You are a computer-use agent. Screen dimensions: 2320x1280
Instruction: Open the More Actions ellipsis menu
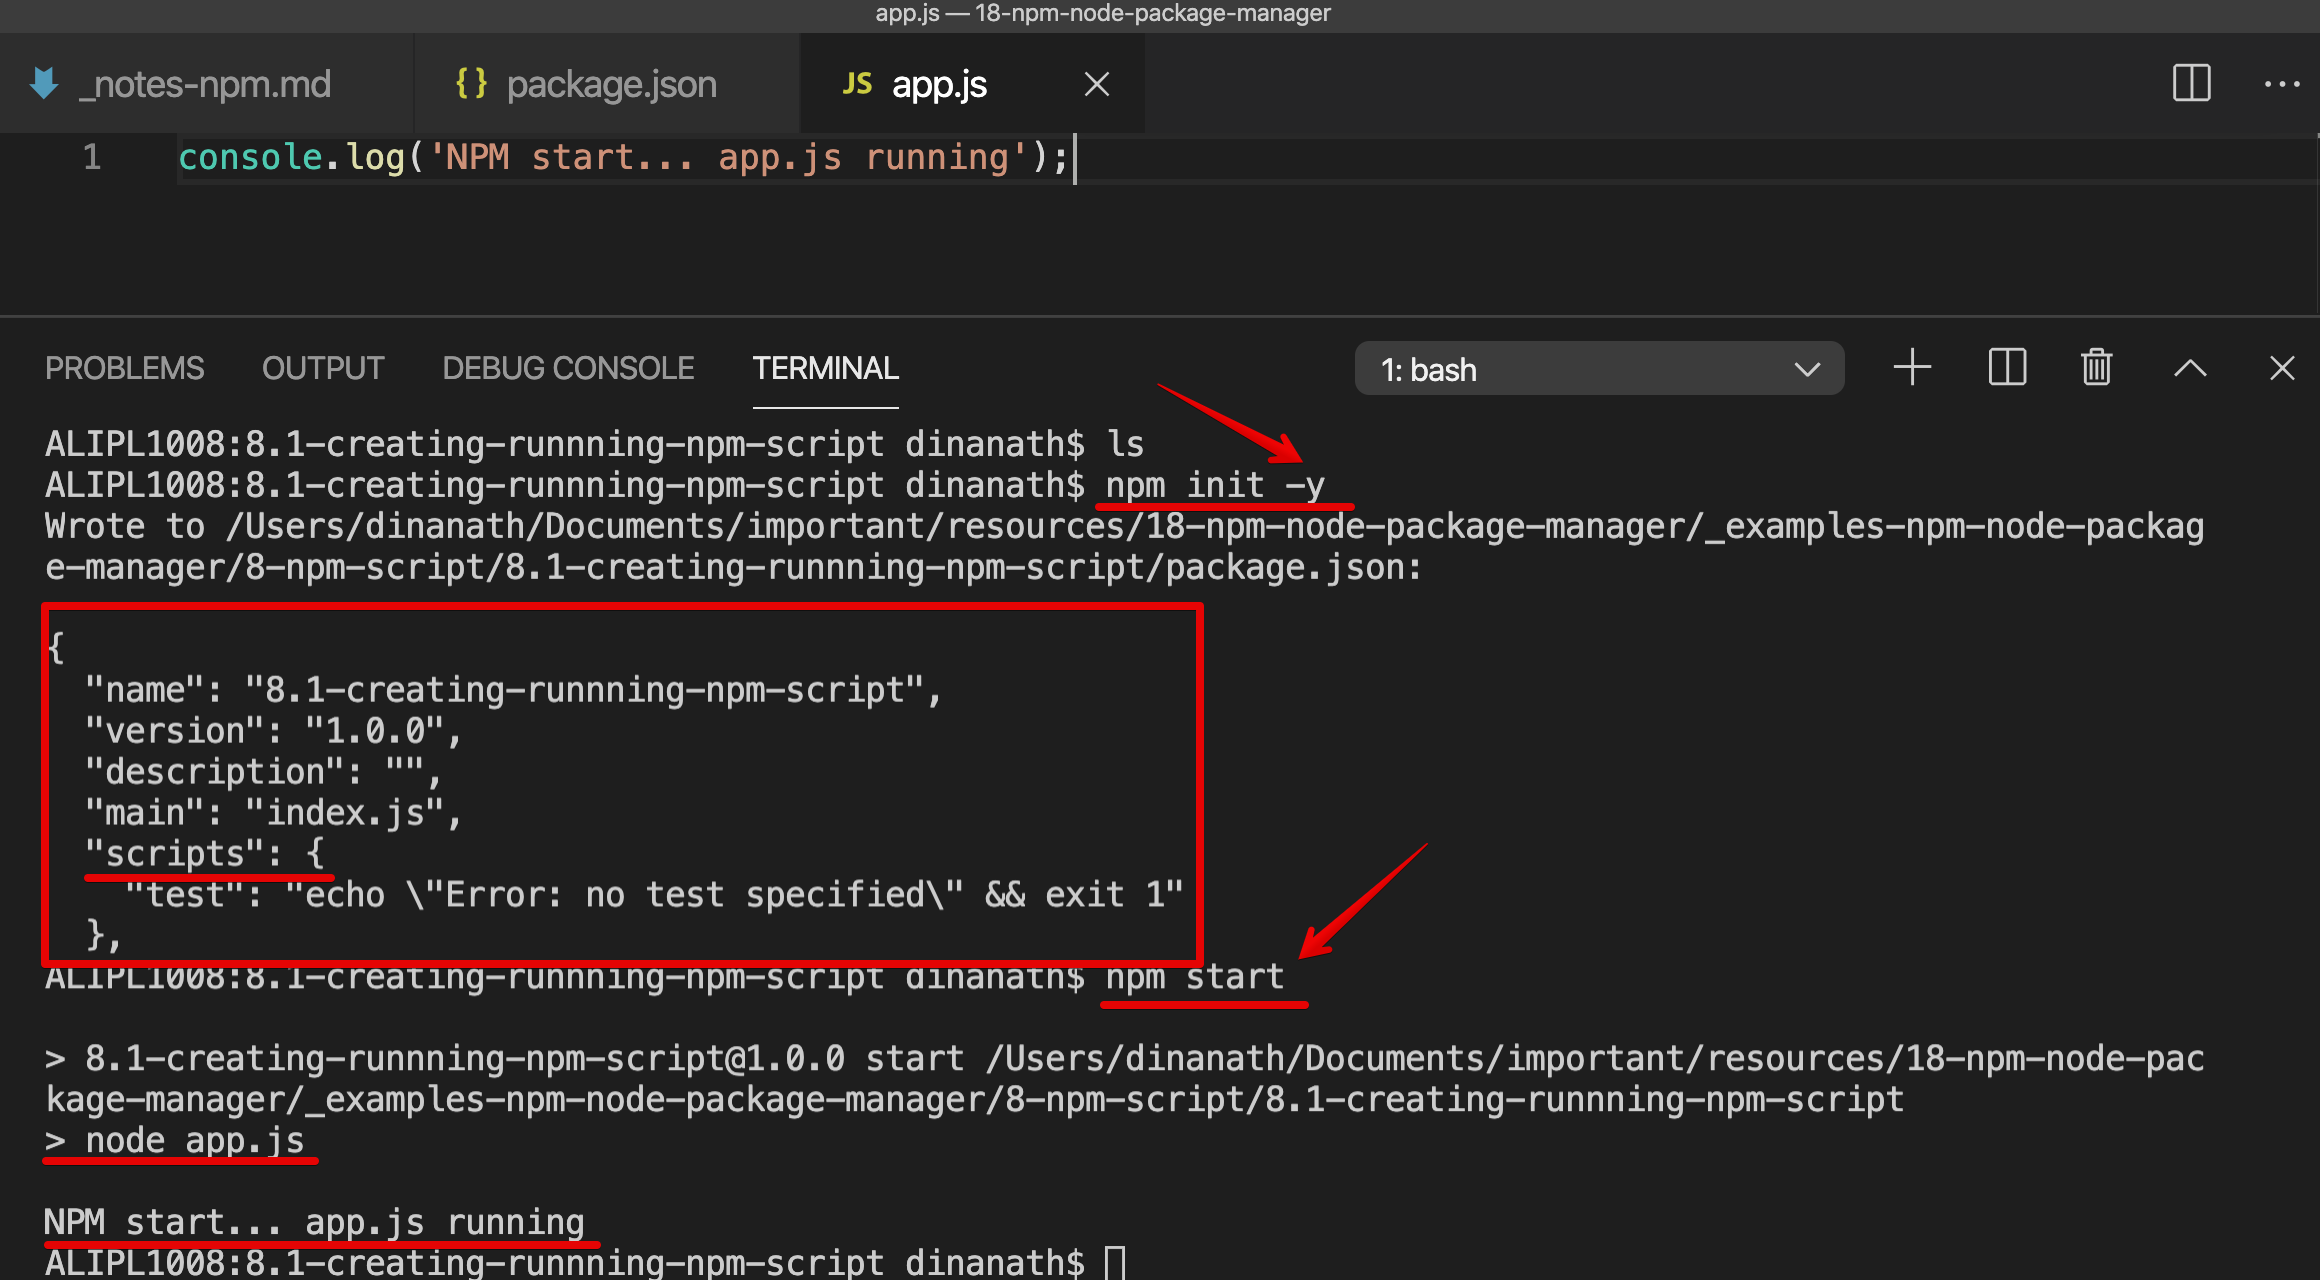pyautogui.click(x=2281, y=84)
